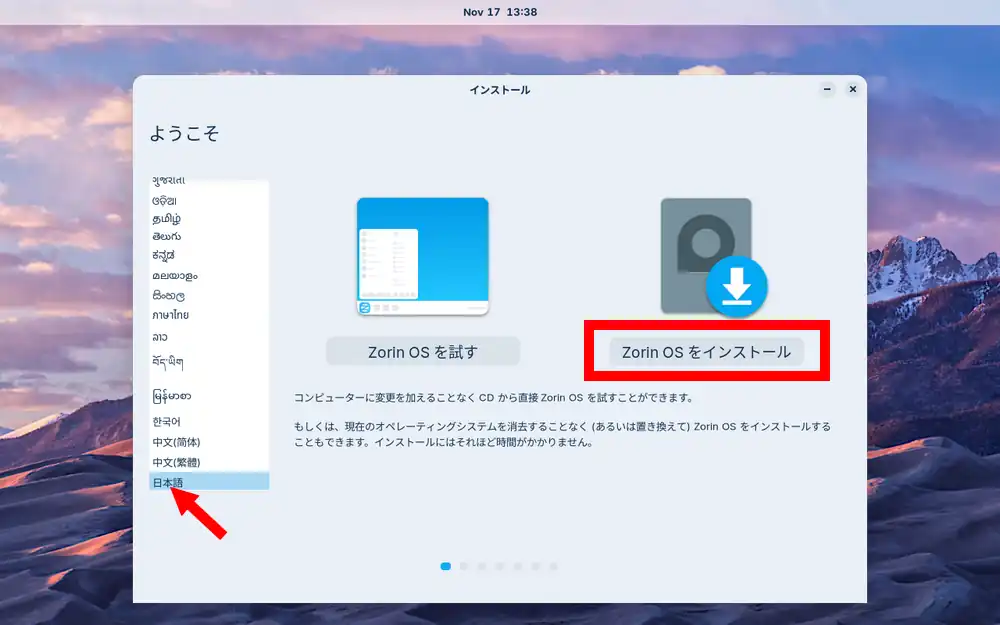Open the clock showing Nov 17 13:38
Screen dimensions: 1000x625
(500, 12)
